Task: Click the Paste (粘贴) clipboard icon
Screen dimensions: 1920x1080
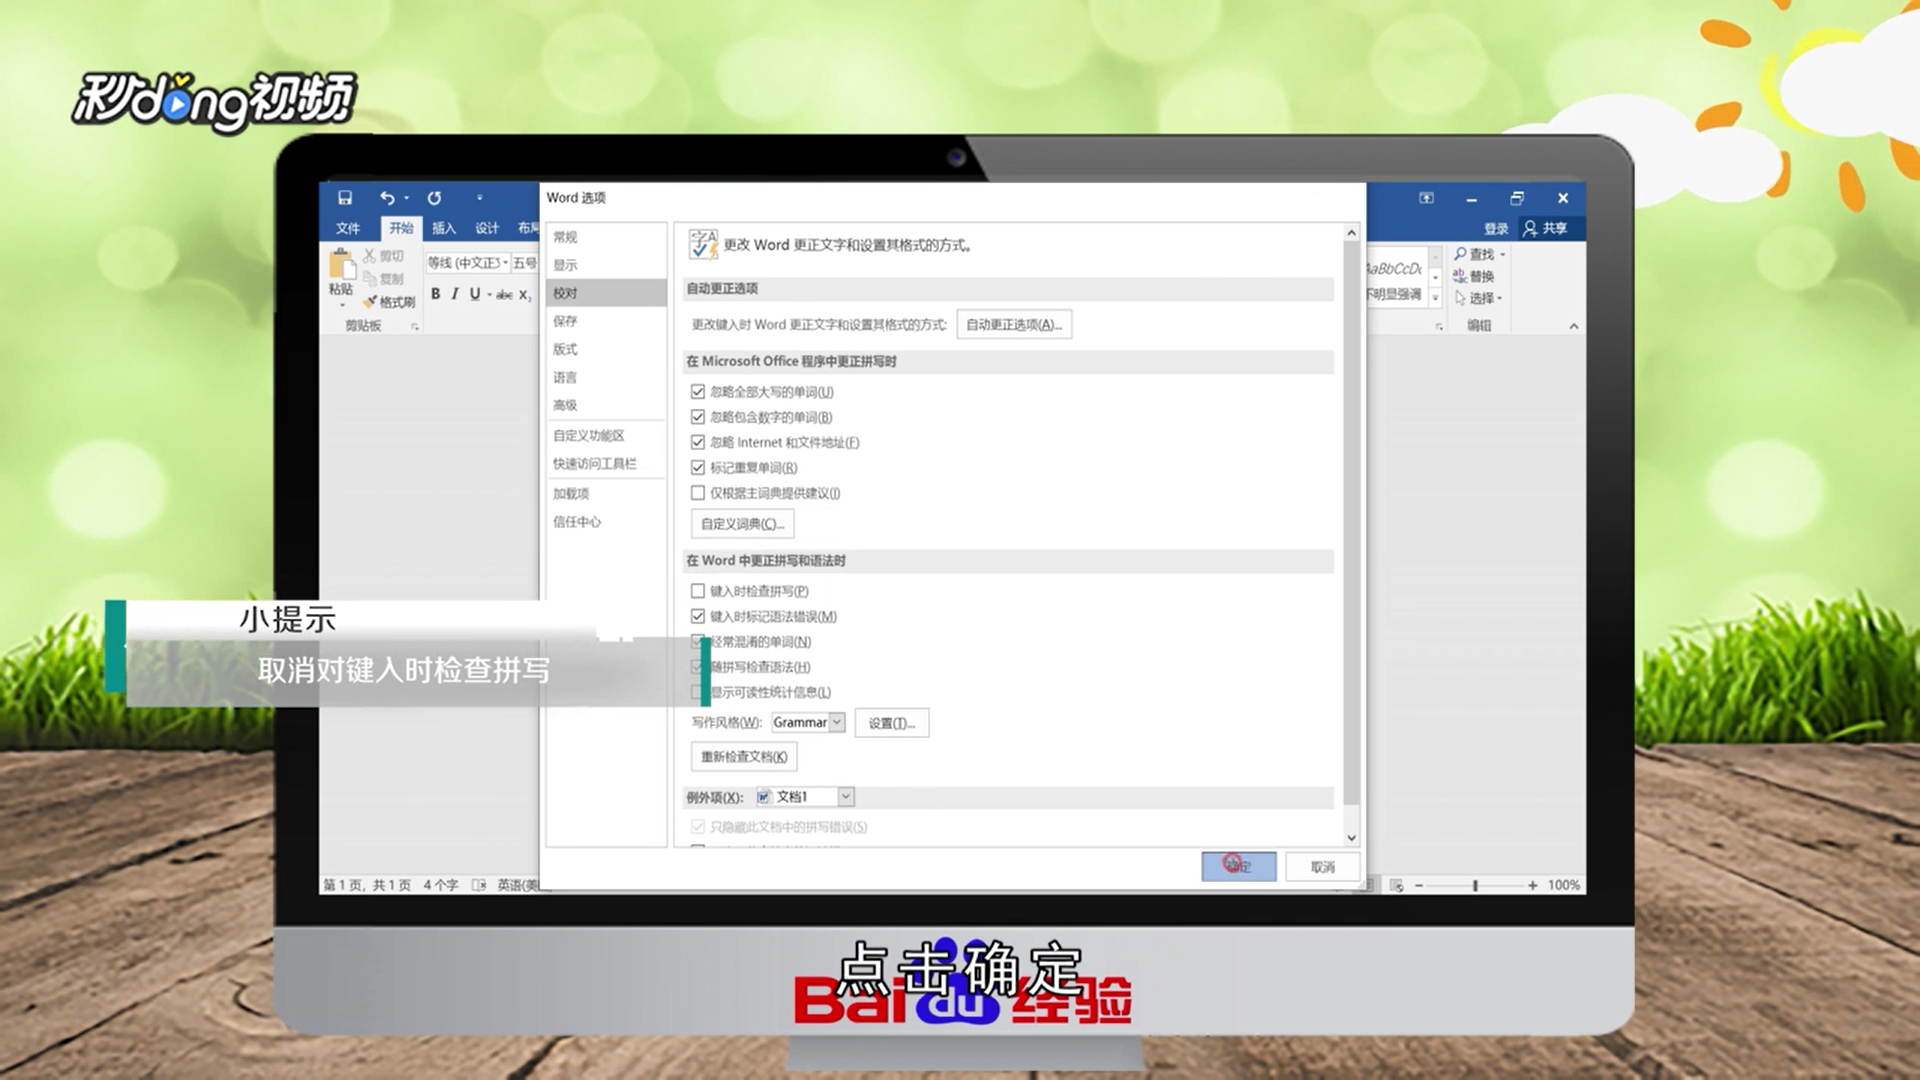Action: coord(342,265)
